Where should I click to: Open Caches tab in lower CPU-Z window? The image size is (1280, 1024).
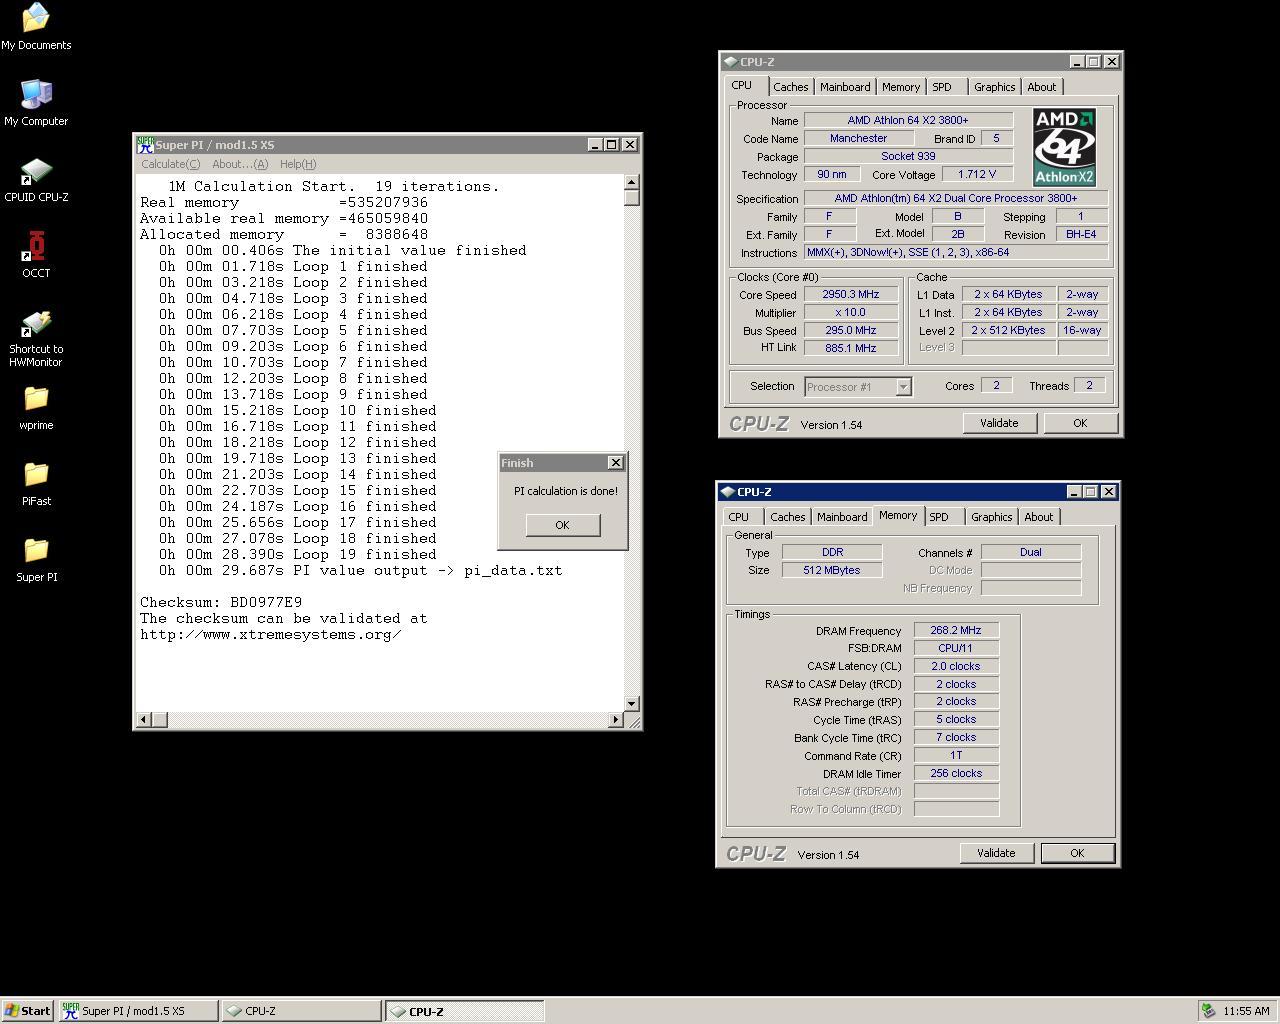pyautogui.click(x=787, y=517)
